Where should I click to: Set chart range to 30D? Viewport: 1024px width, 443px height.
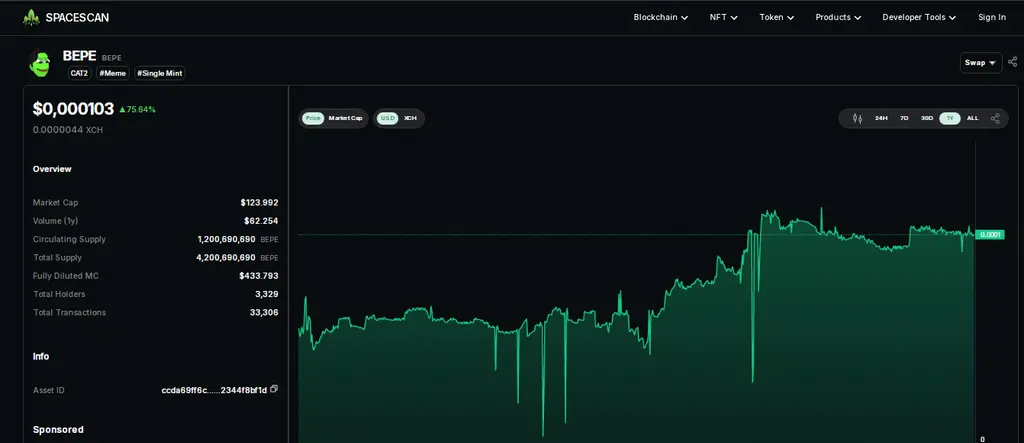pyautogui.click(x=927, y=118)
